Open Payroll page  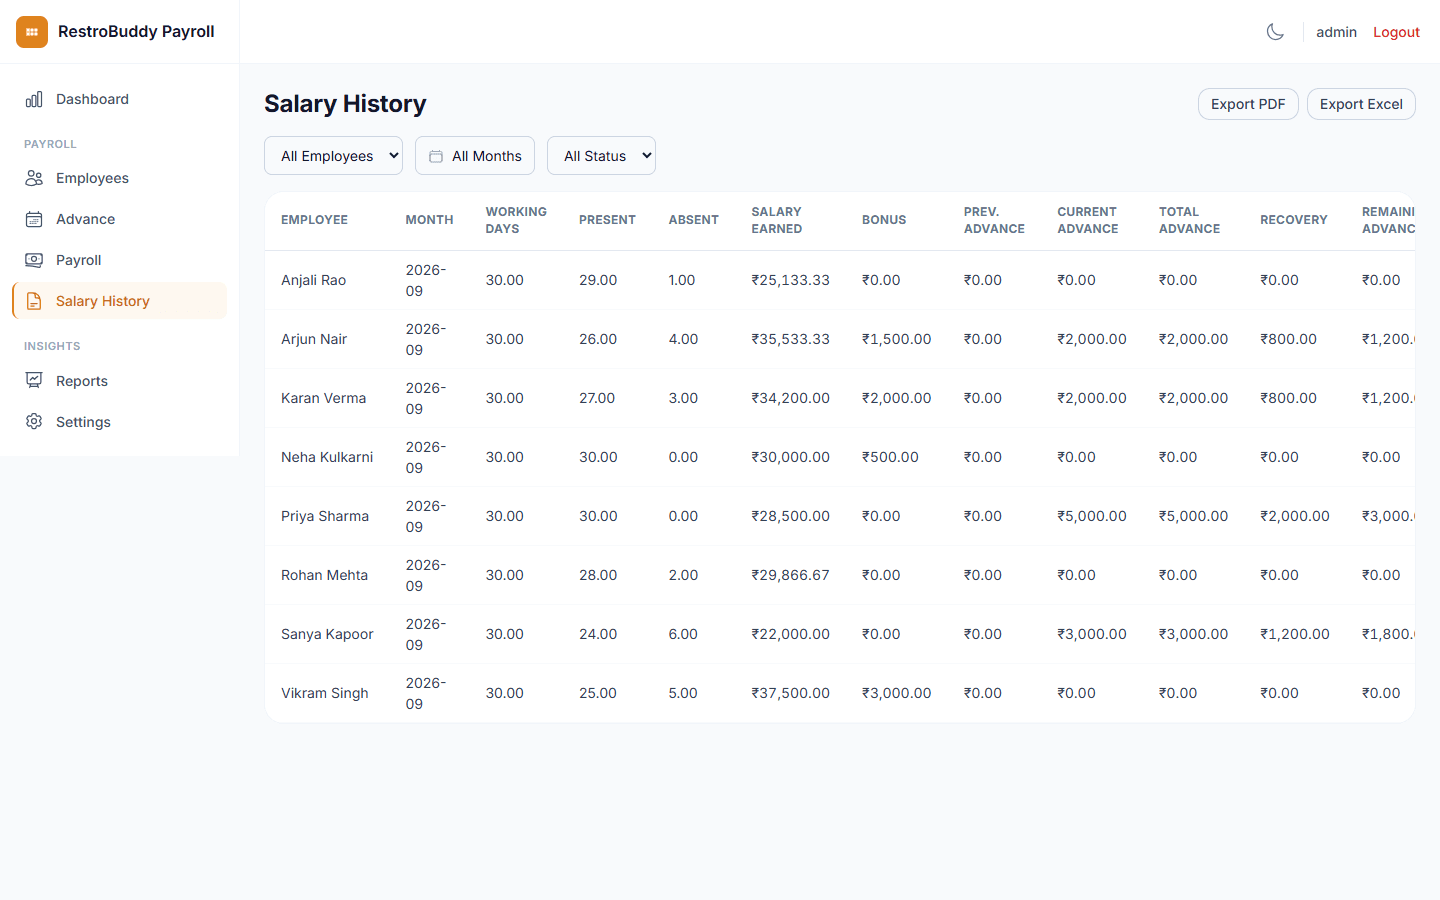click(119, 260)
